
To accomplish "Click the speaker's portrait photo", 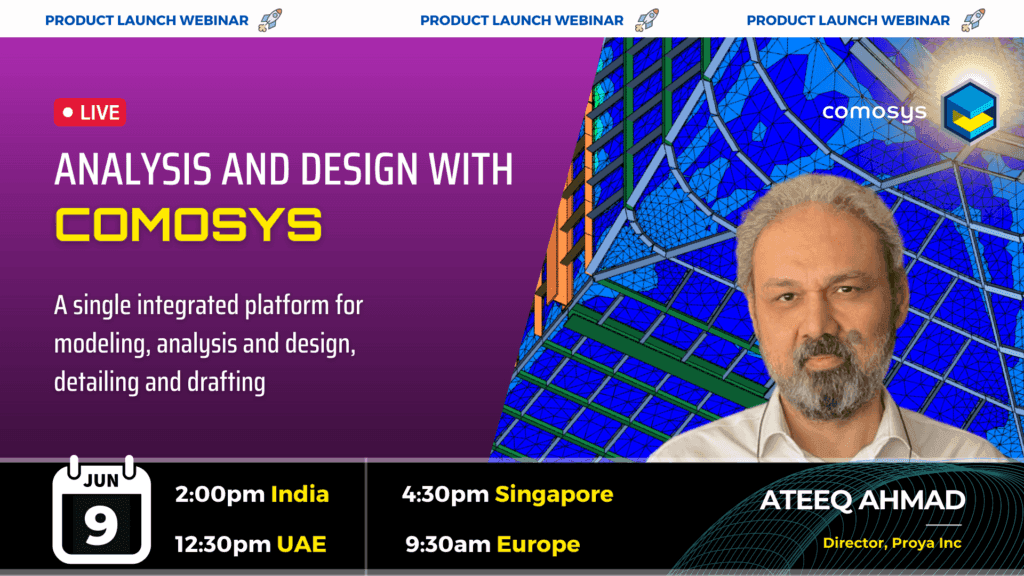I will tap(829, 320).
